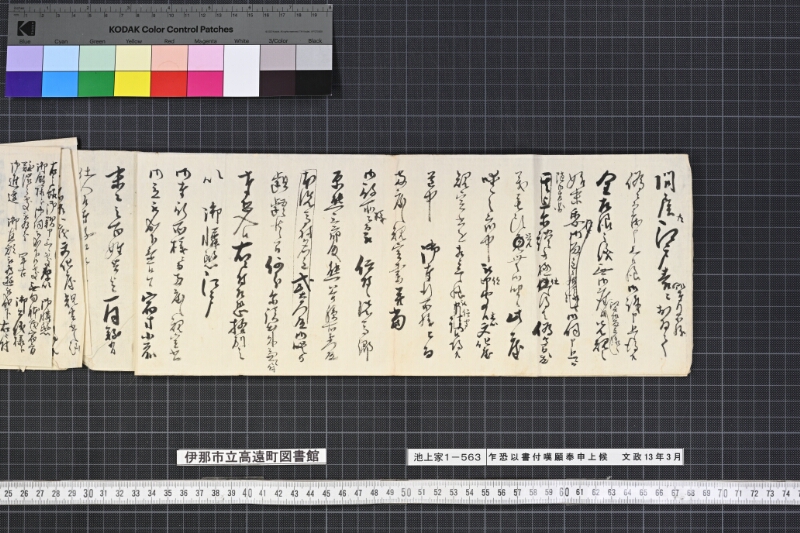Screen dimensions: 800x533
Task: Click the 'Magenta' label on color card
Action: coord(205,41)
